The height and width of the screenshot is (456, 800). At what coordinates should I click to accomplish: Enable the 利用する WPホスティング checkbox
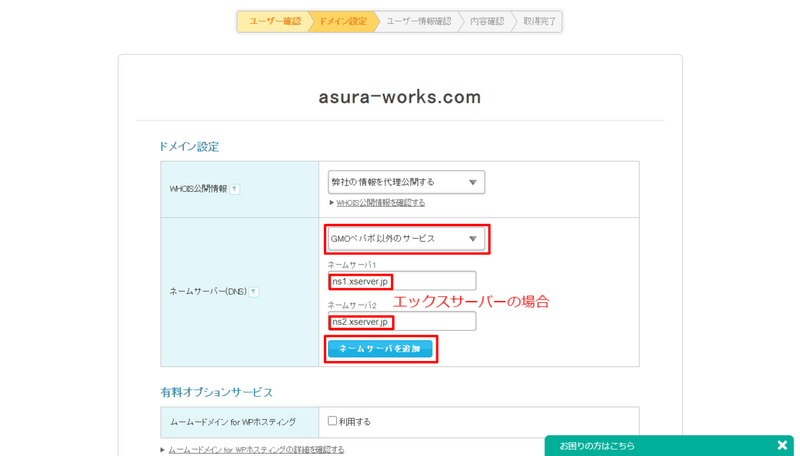332,421
